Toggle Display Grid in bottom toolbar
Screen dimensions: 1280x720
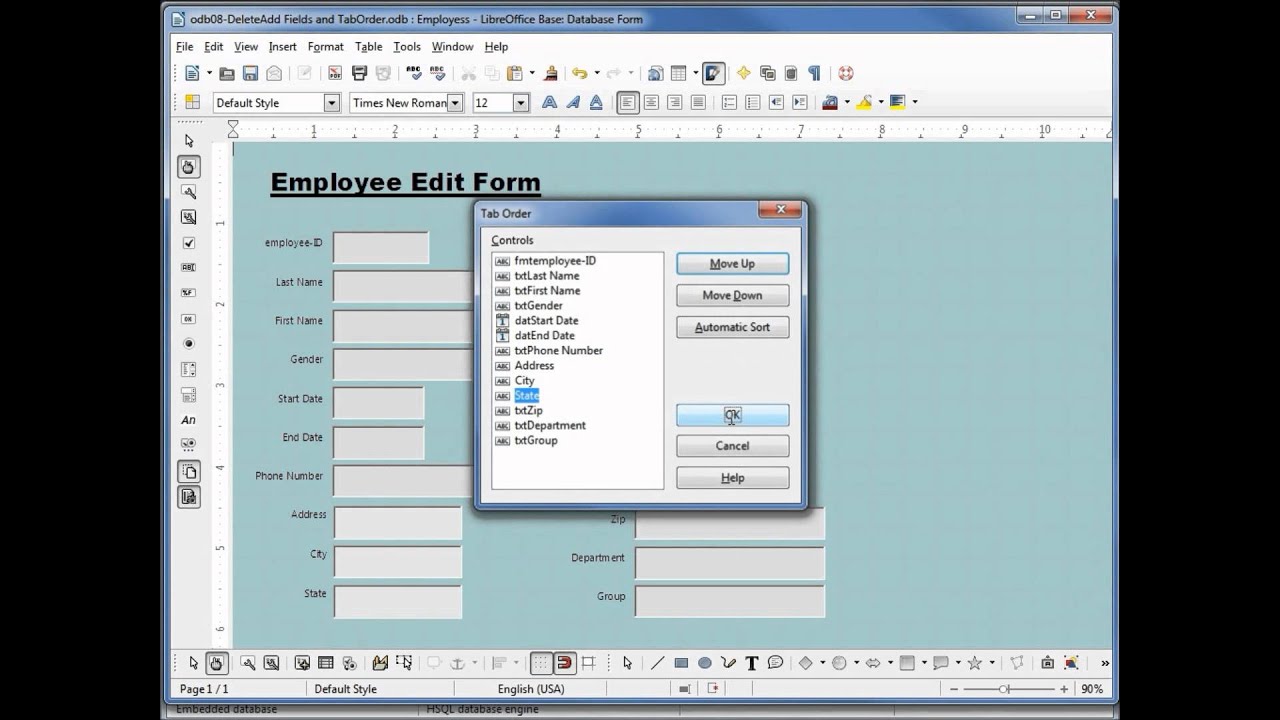pos(541,662)
